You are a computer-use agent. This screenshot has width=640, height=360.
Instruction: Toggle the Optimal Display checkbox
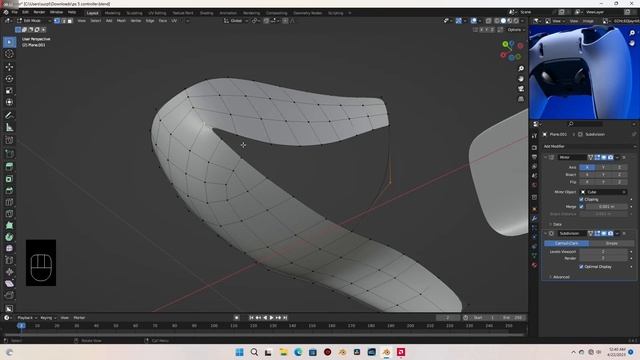click(x=581, y=267)
